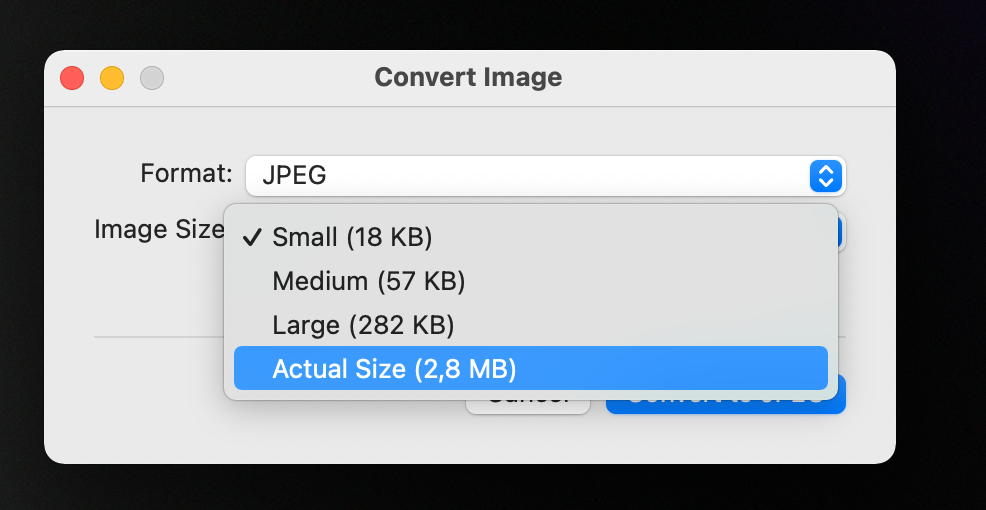Click the horizontal separator line left of the menu

(158, 336)
